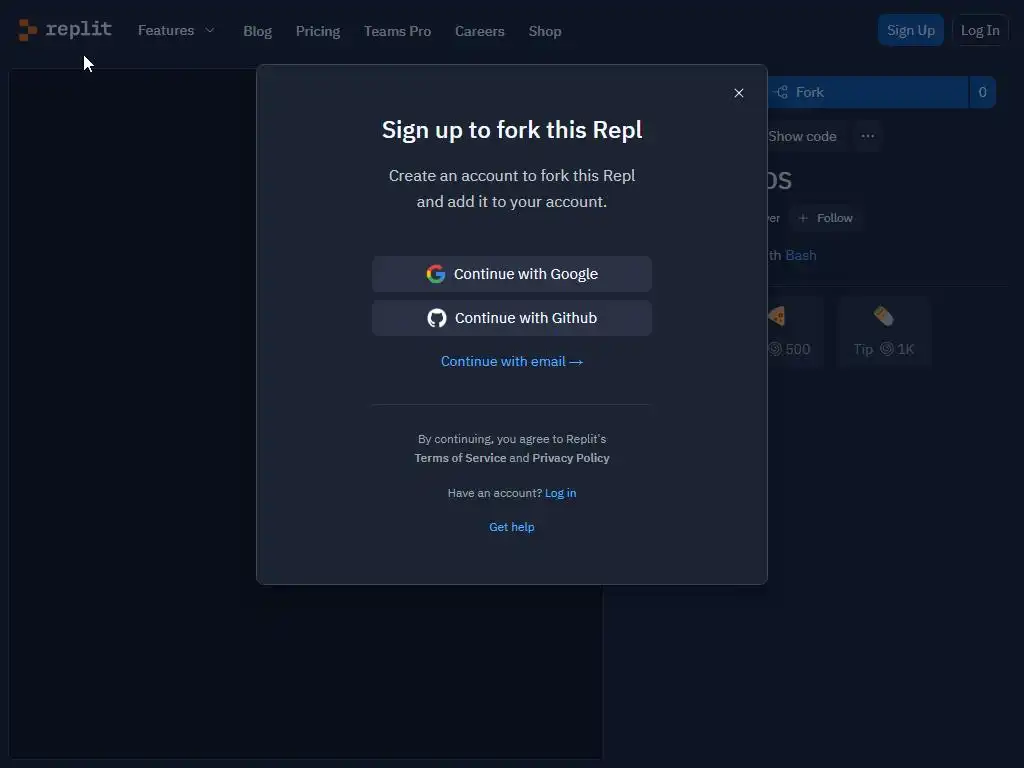The height and width of the screenshot is (768, 1024).
Task: Close the sign up dialog
Action: click(x=739, y=93)
